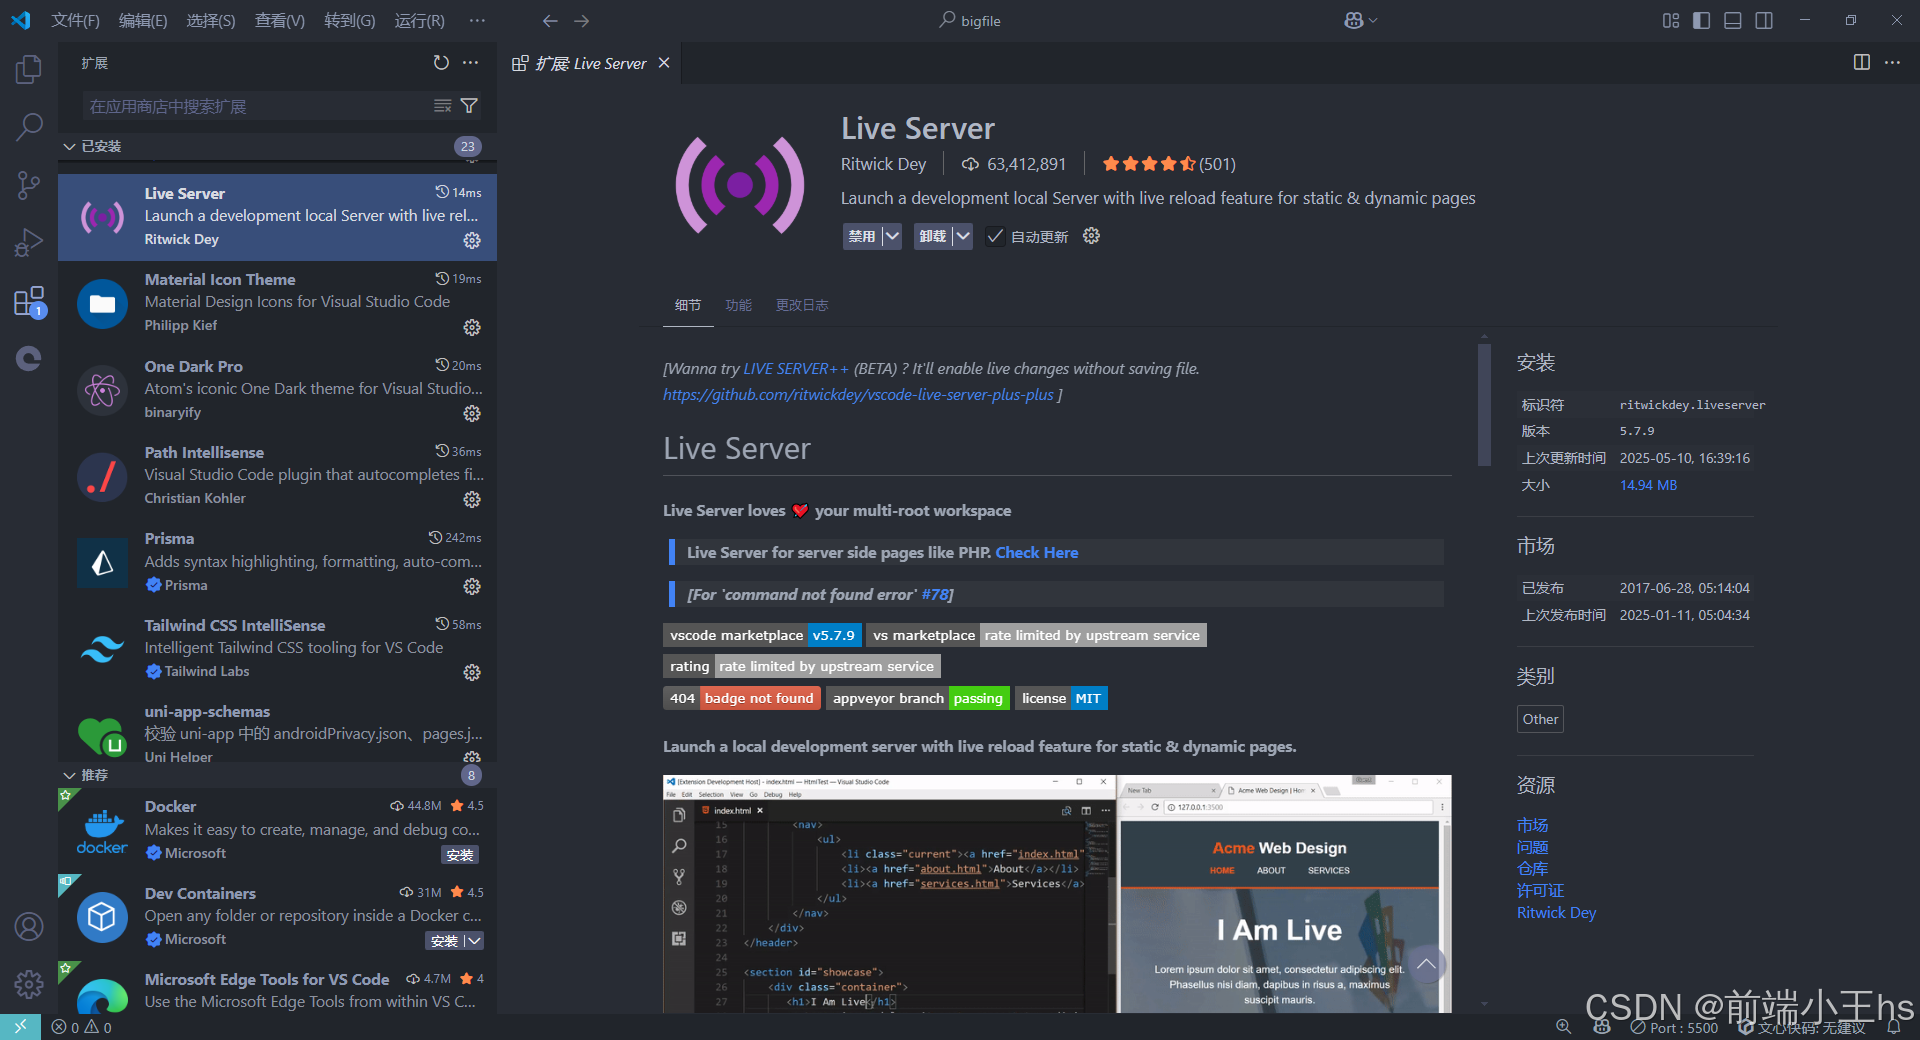Collapse the installed extensions section
This screenshot has width=1920, height=1040.
(69, 146)
